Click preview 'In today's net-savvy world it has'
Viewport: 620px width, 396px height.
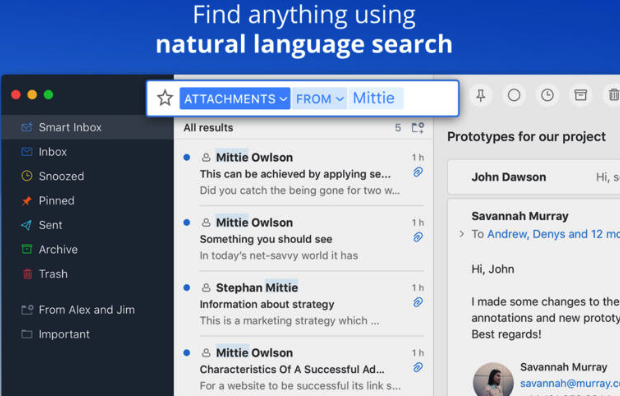279,256
